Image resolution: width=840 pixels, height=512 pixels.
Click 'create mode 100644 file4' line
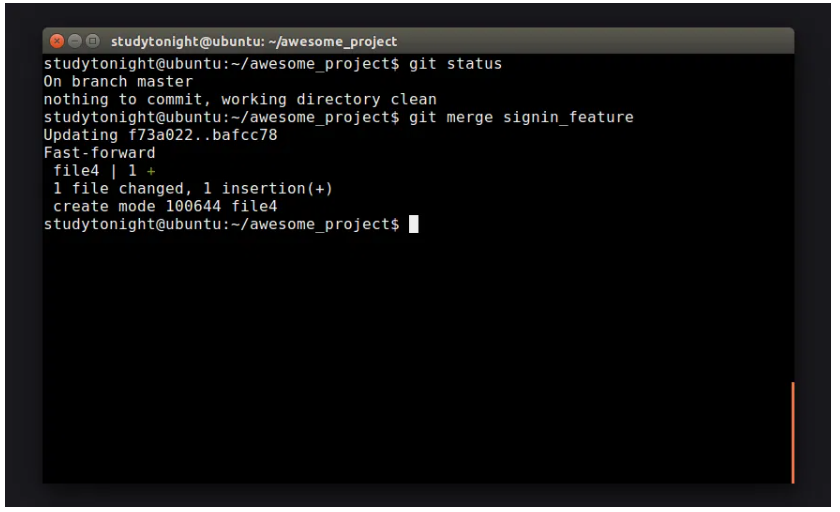coord(165,206)
